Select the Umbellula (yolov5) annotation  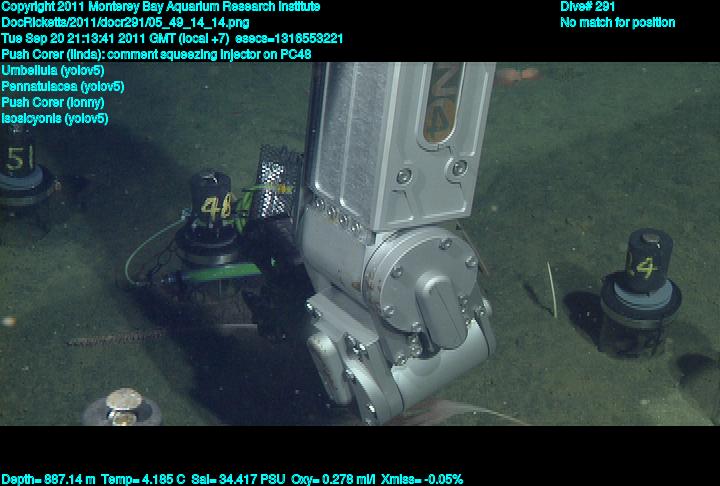(53, 71)
